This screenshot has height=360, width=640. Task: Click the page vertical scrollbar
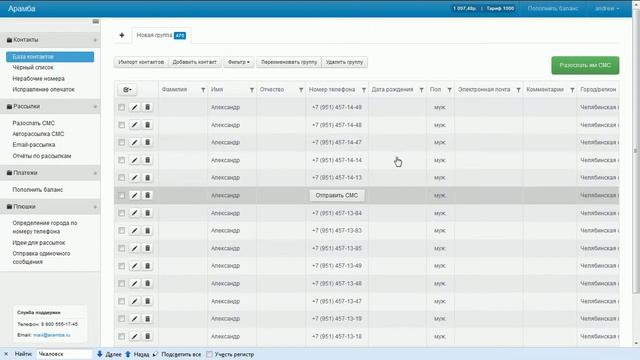[636, 151]
